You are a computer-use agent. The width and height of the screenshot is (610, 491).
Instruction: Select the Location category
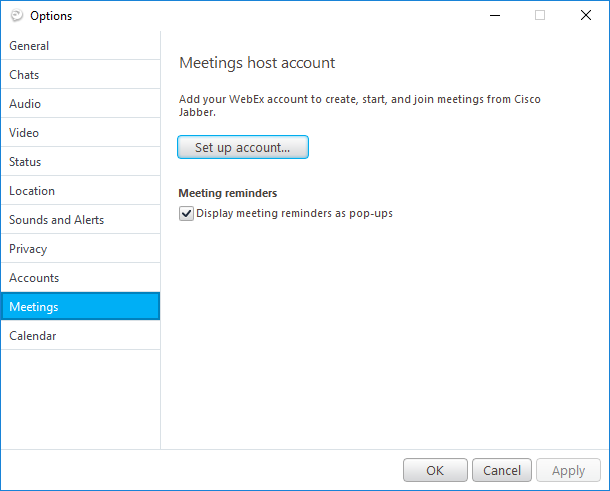(x=81, y=191)
